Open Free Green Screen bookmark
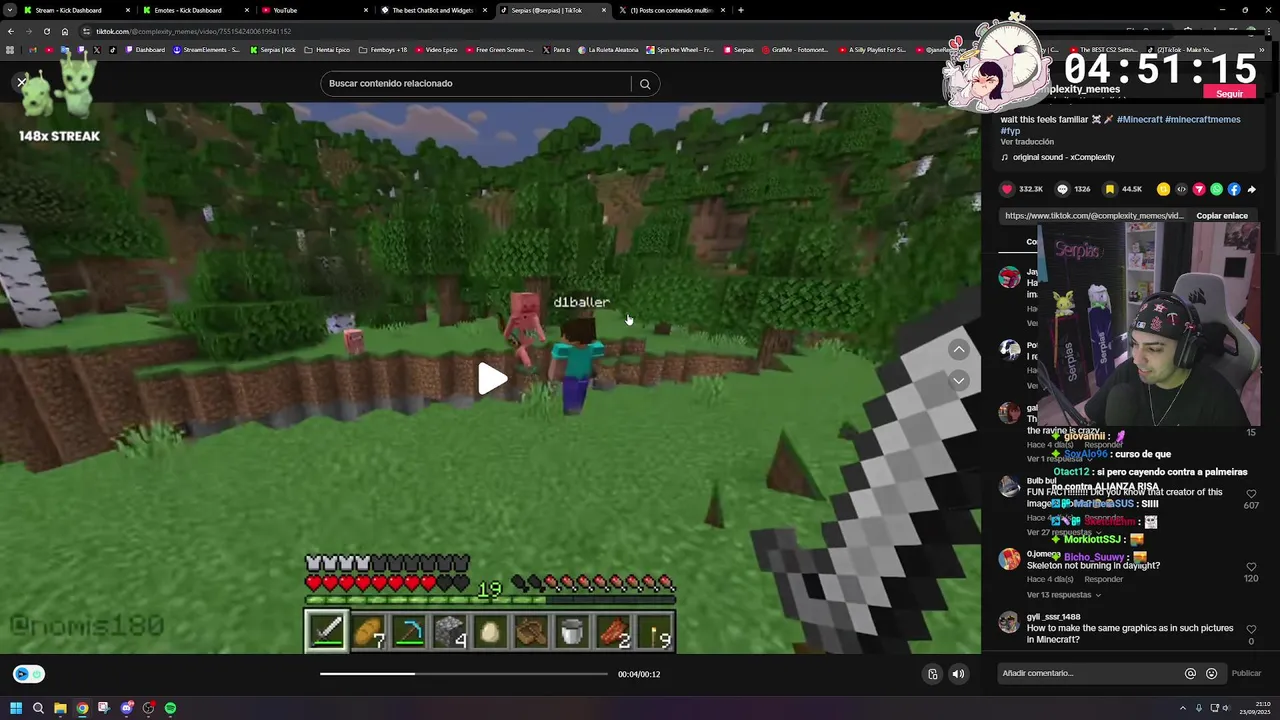Viewport: 1280px width, 720px height. [500, 49]
